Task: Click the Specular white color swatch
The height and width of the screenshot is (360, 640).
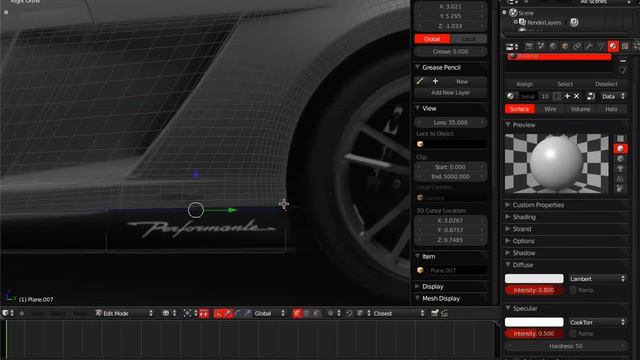Action: coord(534,322)
